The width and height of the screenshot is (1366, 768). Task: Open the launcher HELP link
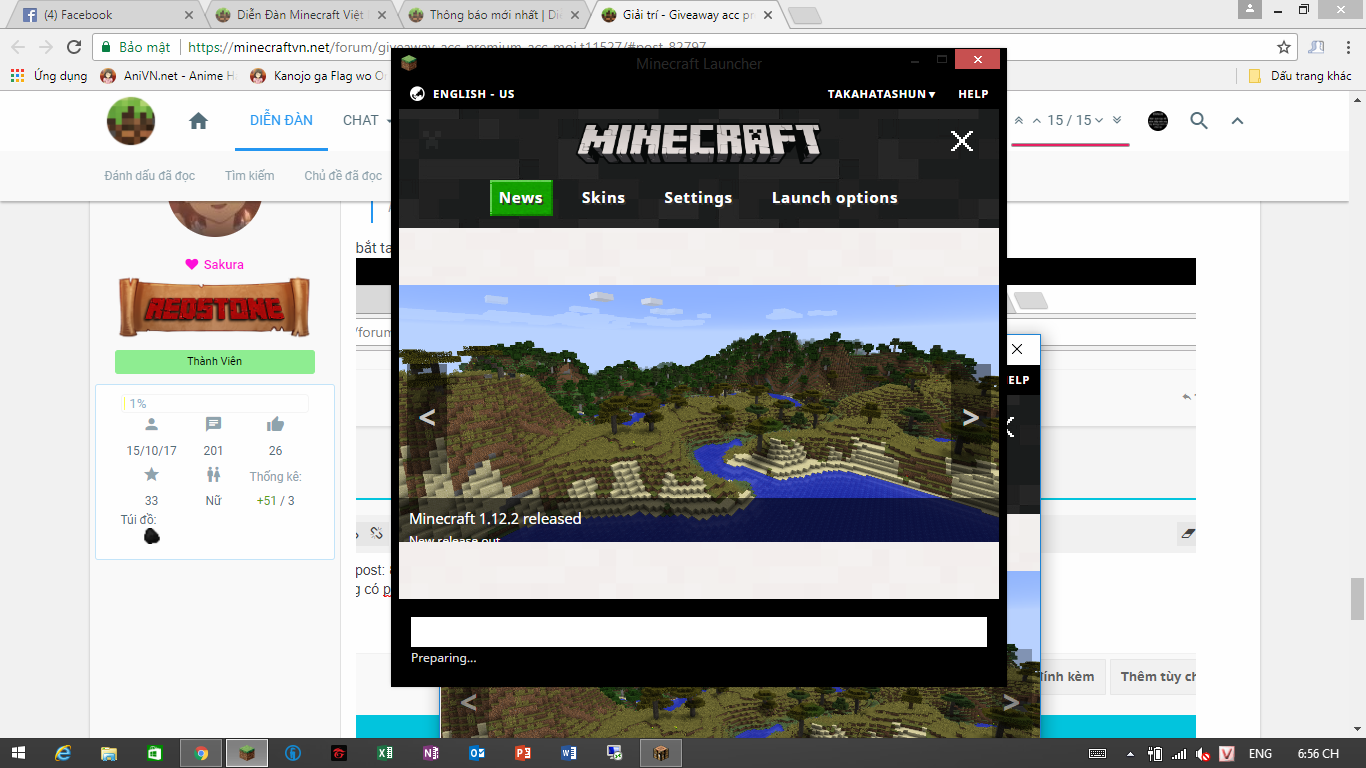973,94
